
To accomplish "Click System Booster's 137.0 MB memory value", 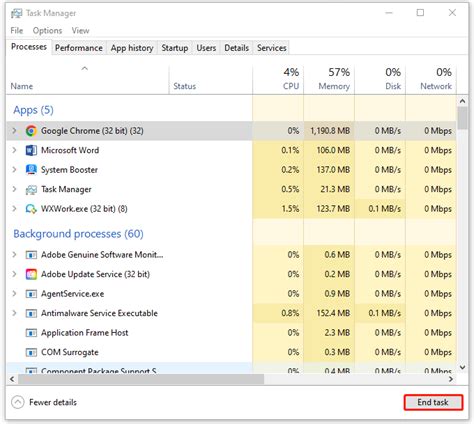I will point(333,170).
